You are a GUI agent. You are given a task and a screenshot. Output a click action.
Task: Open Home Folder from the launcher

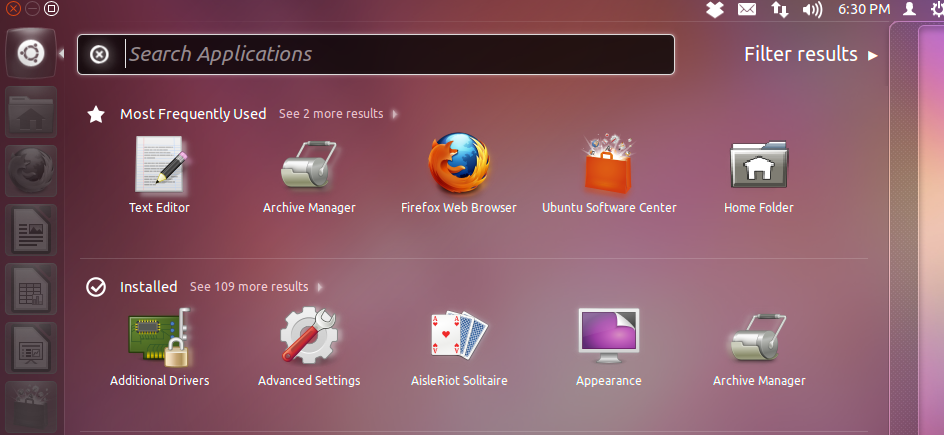tap(31, 113)
